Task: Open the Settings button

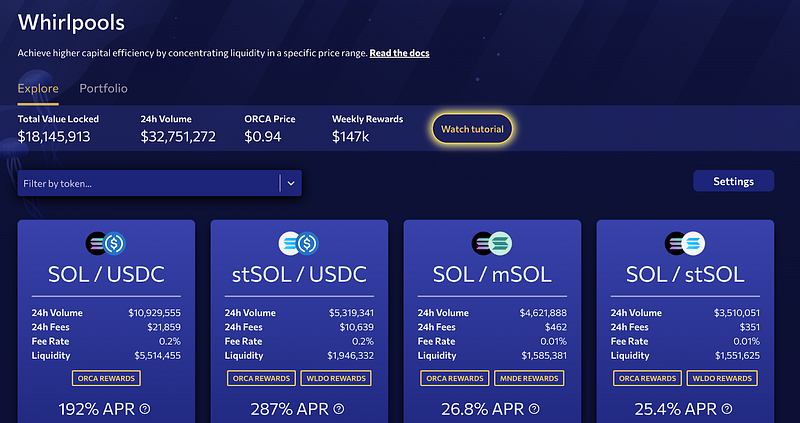Action: pyautogui.click(x=733, y=181)
